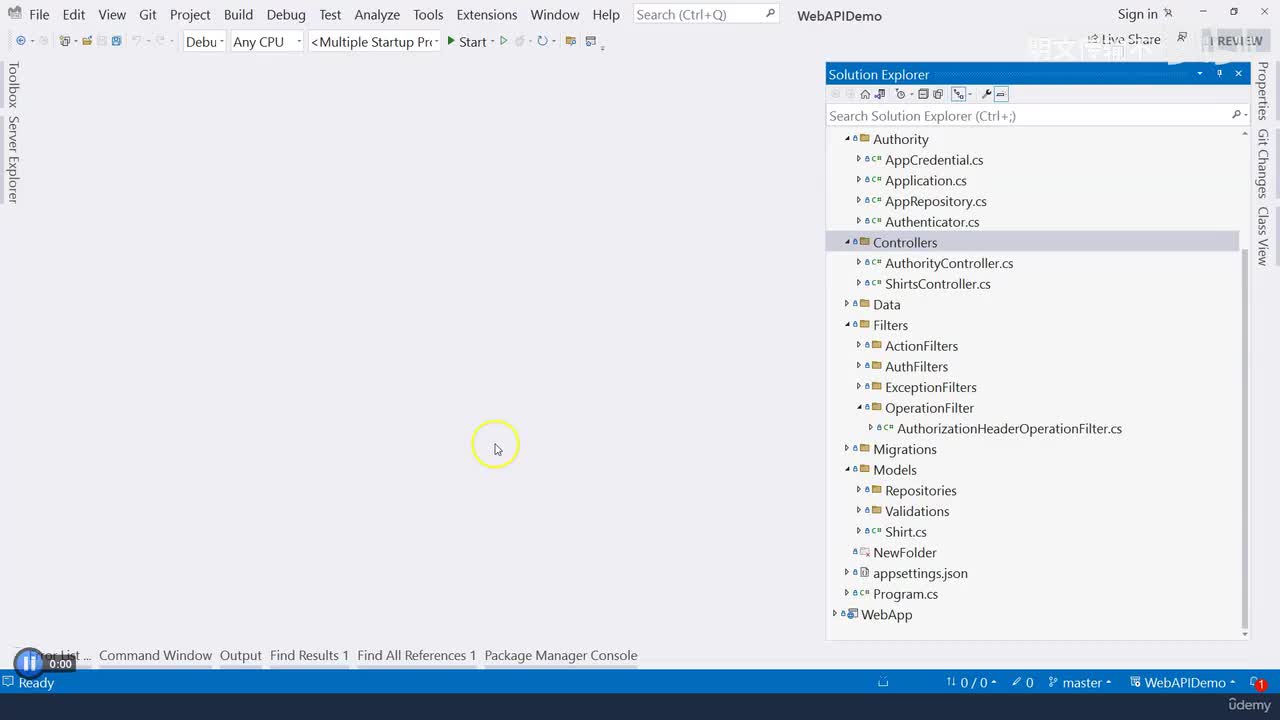Click the 0 / 0 unpushed commits indicator

point(971,682)
